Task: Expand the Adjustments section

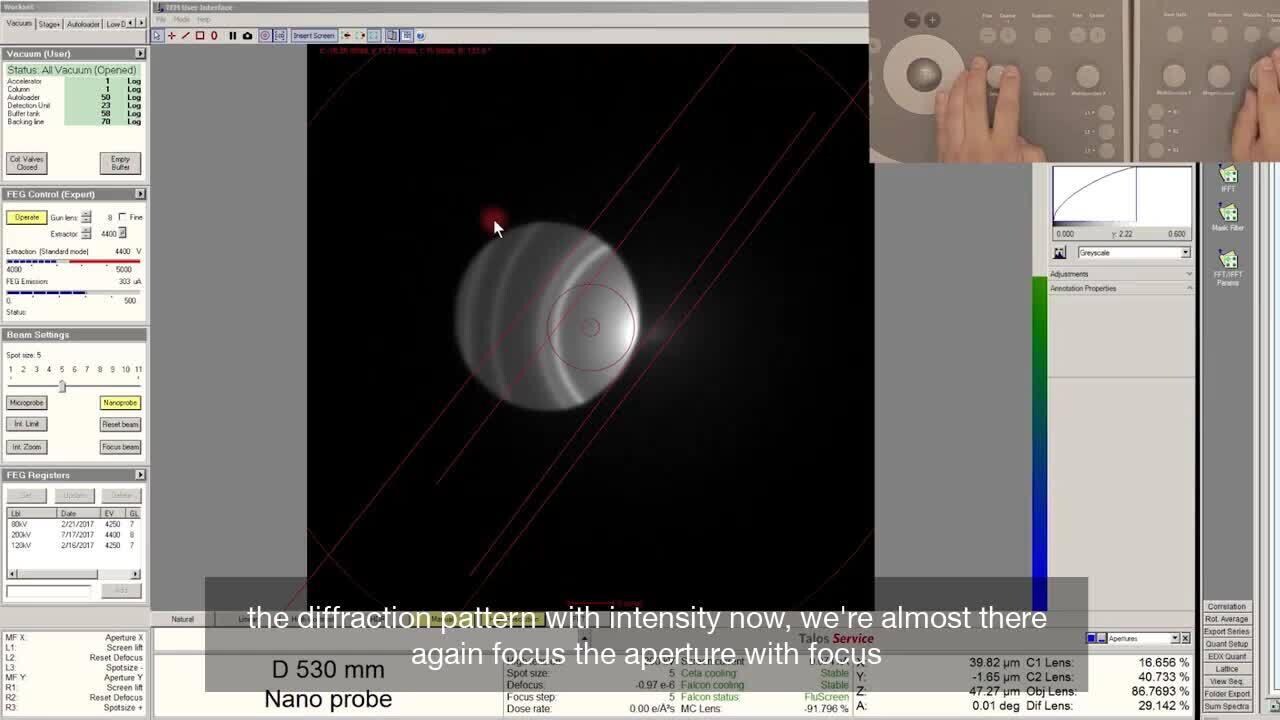Action: point(1120,274)
